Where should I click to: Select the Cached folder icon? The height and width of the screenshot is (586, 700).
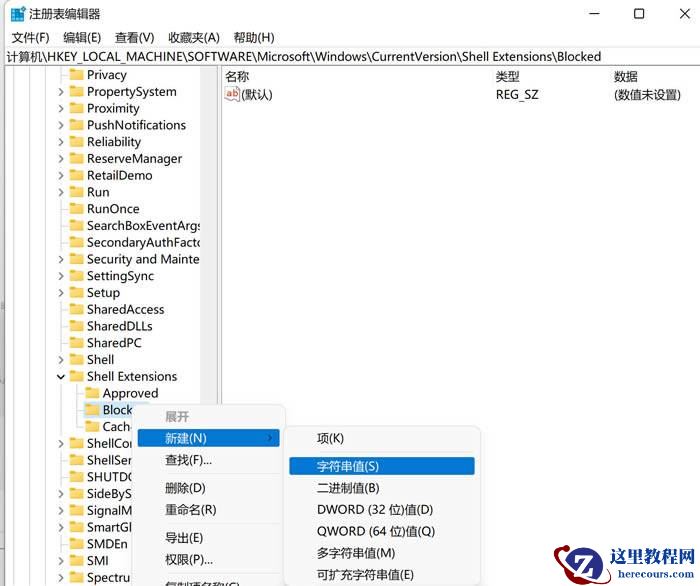92,427
